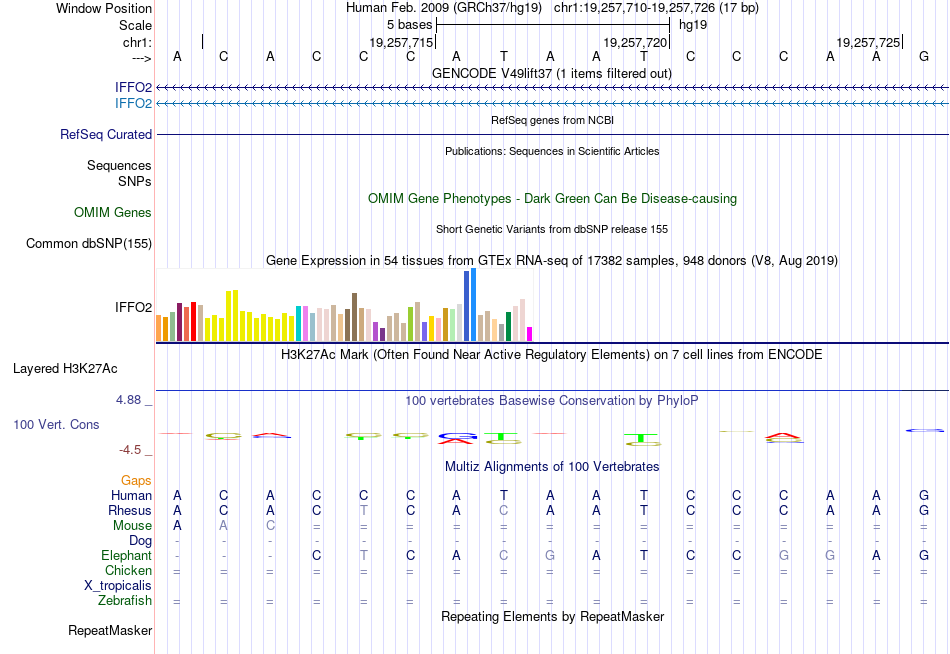The image size is (950, 654).
Task: Click the X_tropicalis species row label
Action: [x=118, y=586]
